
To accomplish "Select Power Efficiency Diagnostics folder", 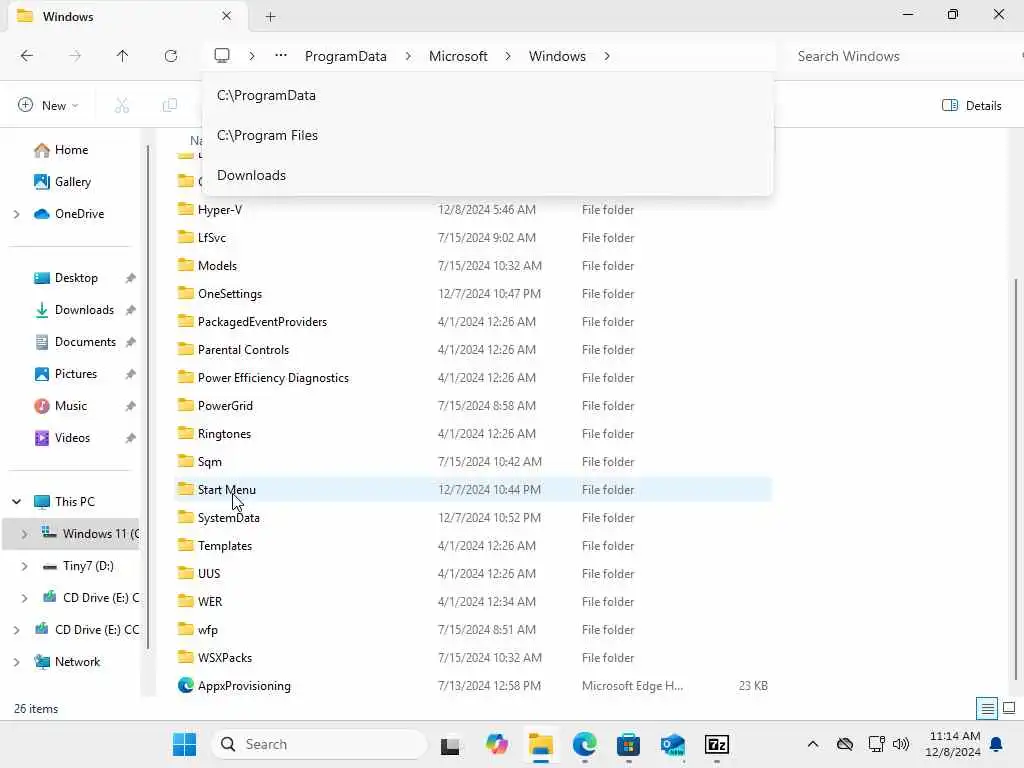I will 473,377.
